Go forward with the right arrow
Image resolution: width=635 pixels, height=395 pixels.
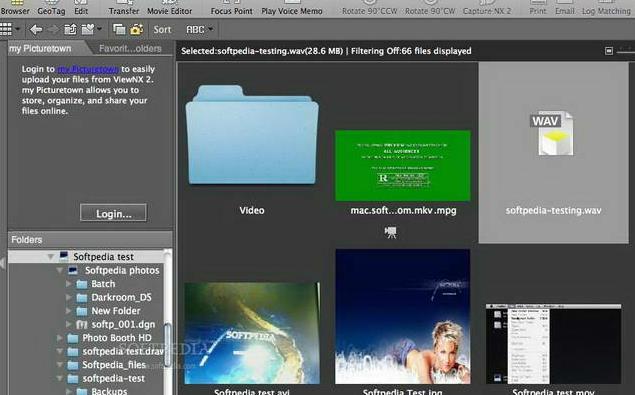click(x=53, y=29)
